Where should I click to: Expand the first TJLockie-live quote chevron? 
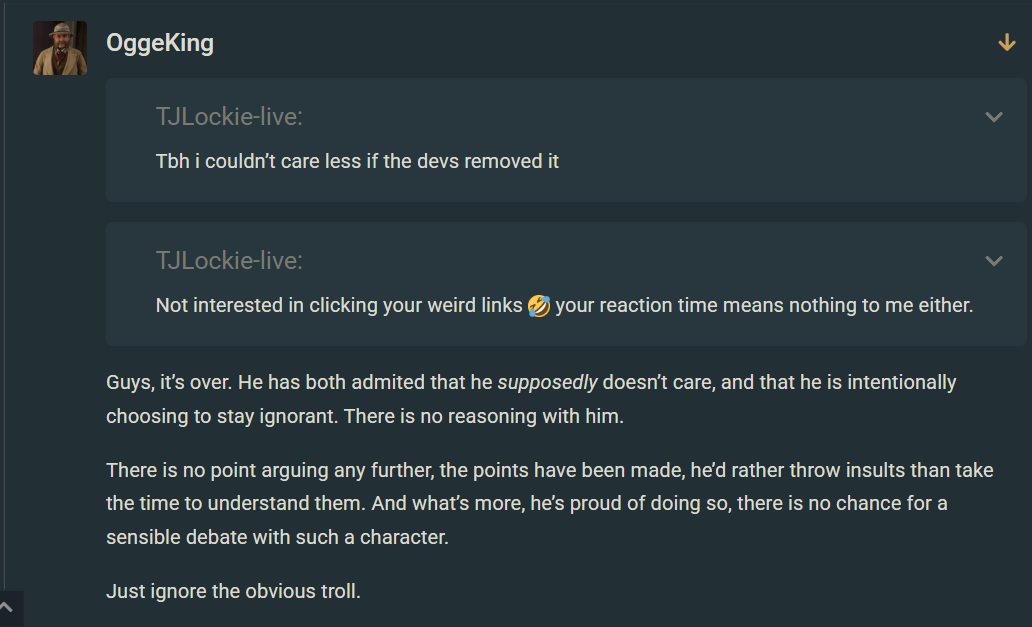pos(994,117)
